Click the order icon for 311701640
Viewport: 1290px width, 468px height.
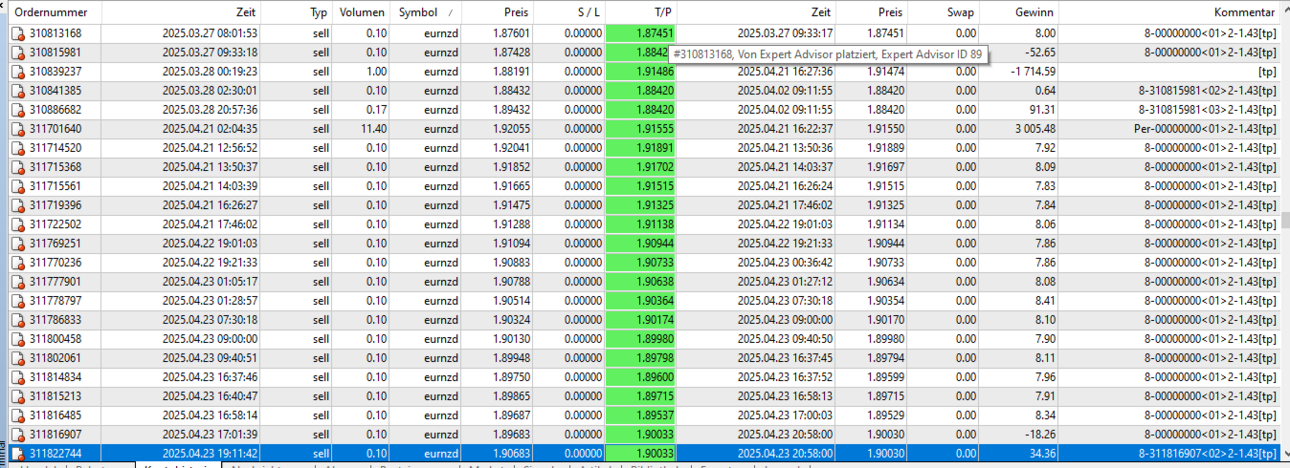[x=18, y=129]
